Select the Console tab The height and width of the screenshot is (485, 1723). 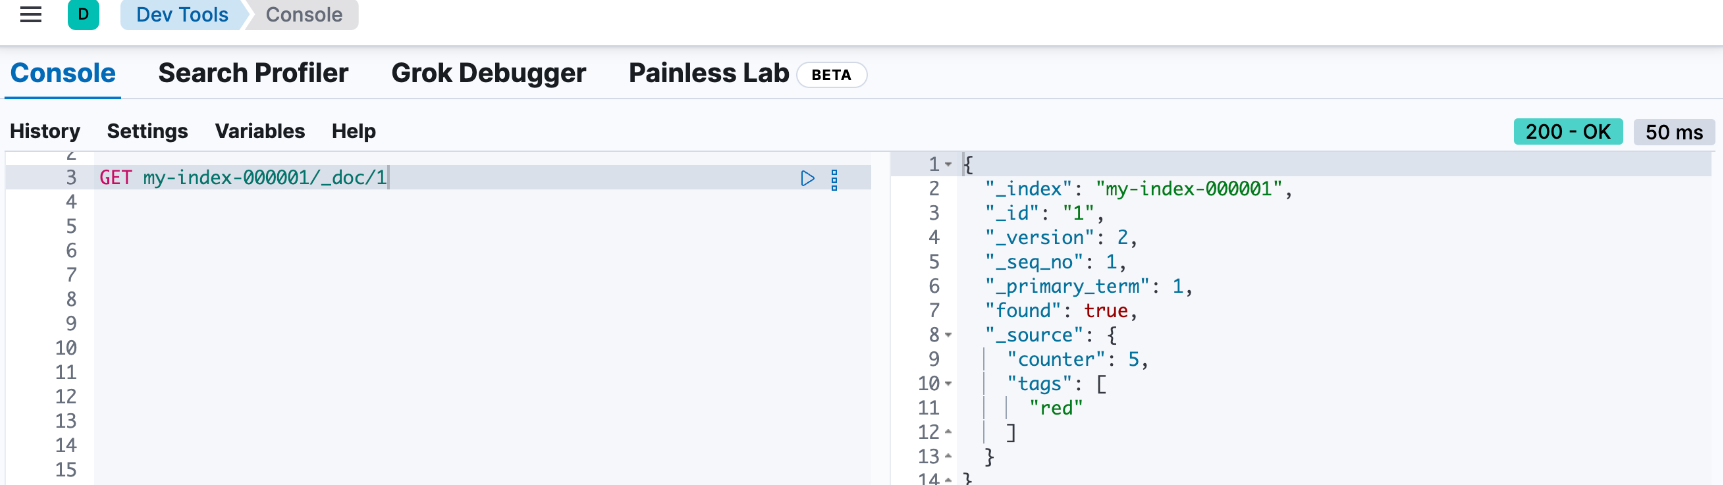(63, 73)
